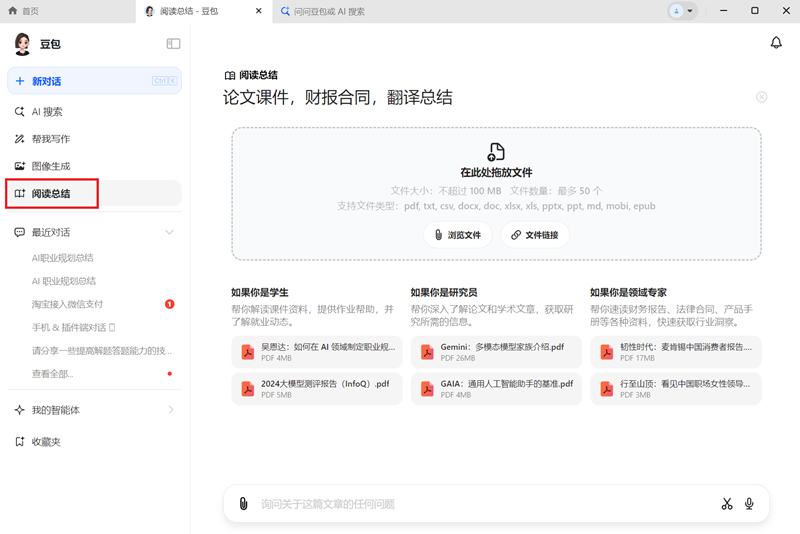
Task: Click the 在此处拖放文件 drop zone text
Action: 496,173
